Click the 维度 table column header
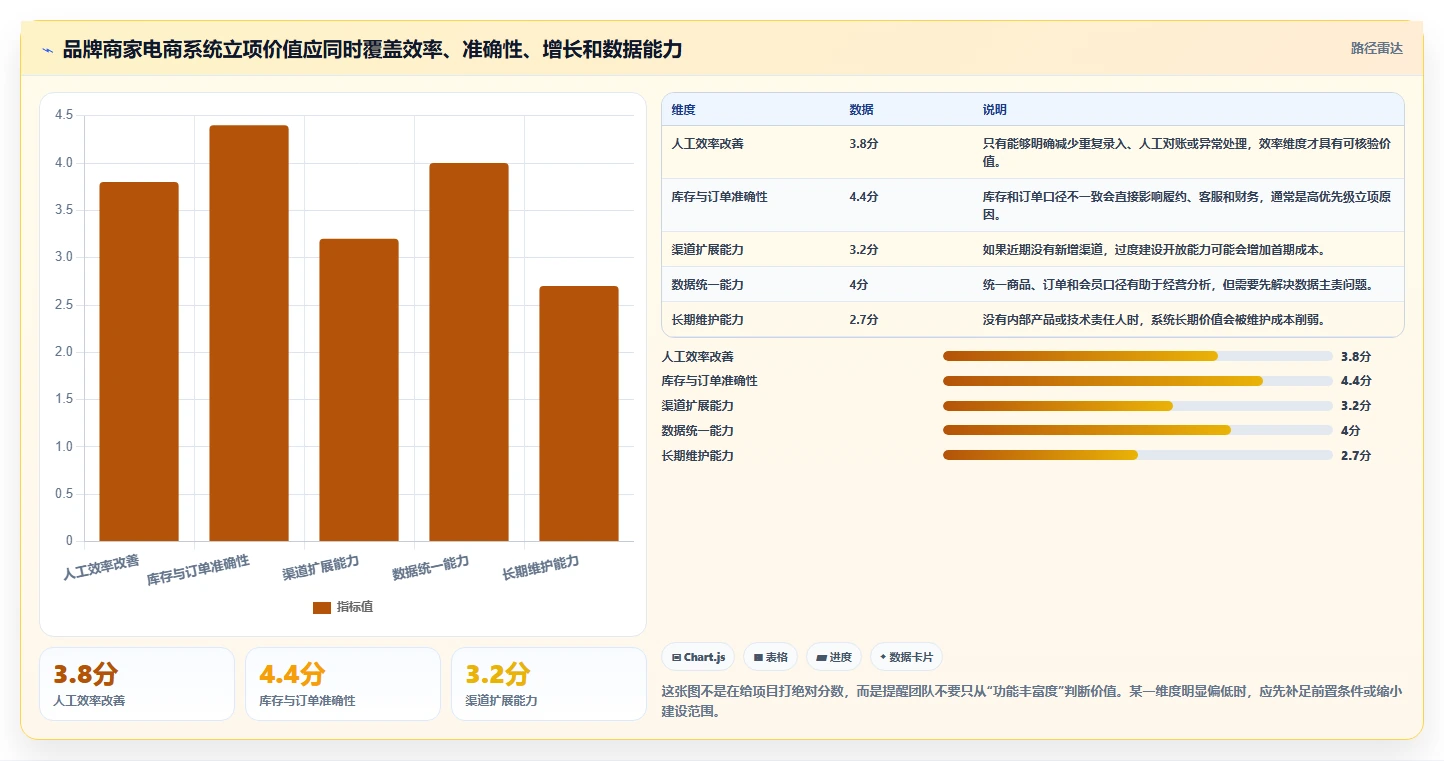Screen dimensions: 1444x761 pos(684,109)
